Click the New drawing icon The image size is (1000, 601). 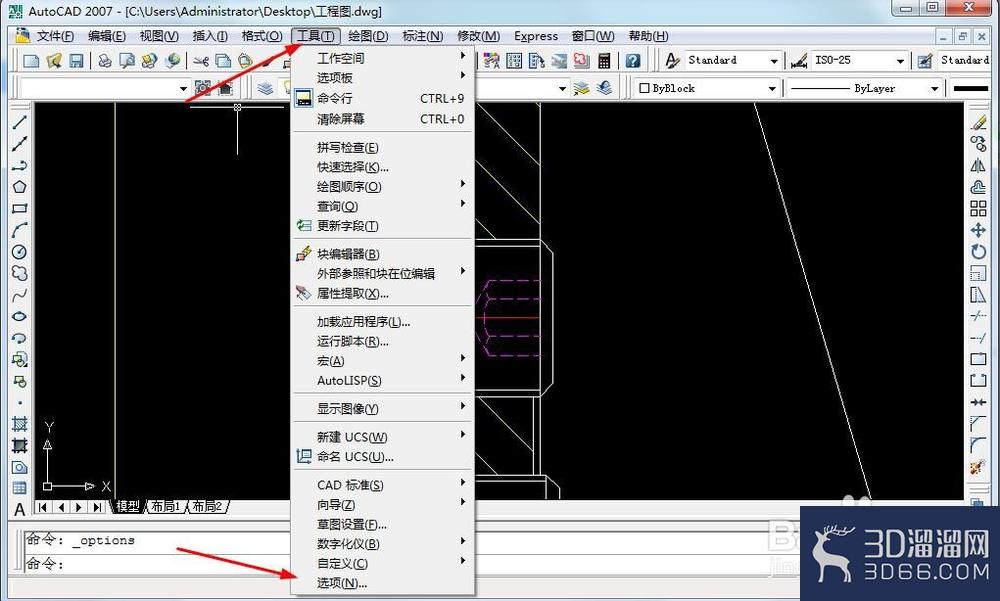pos(31,61)
